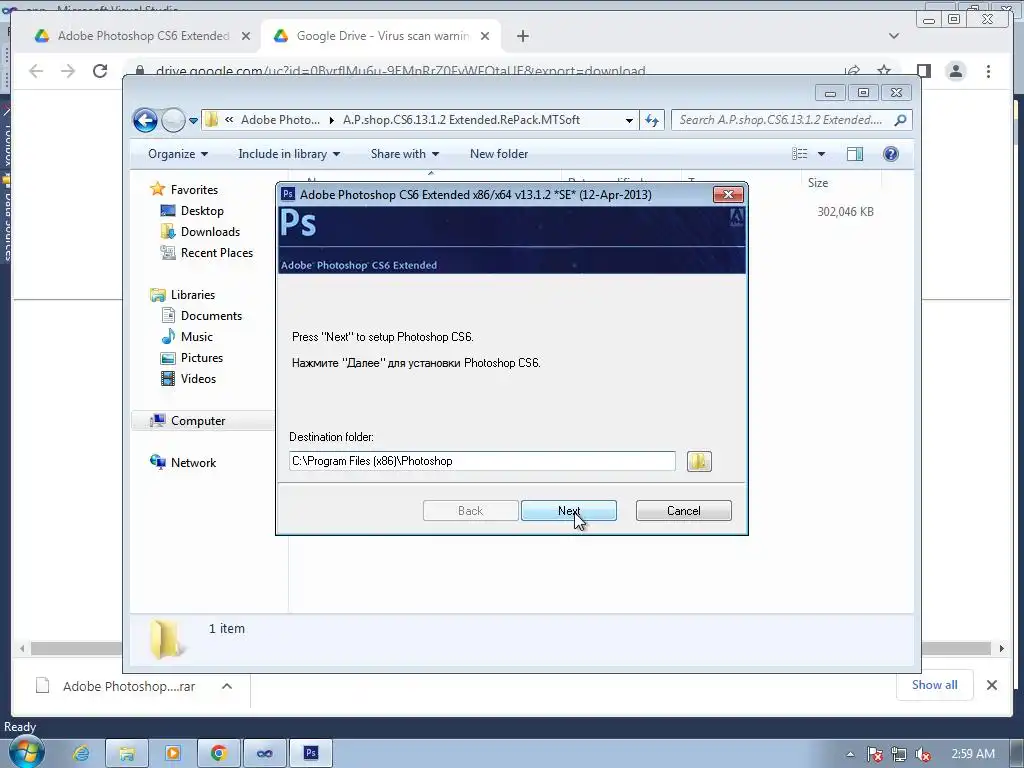Toggle Chrome side panel icon
The image size is (1024, 768).
click(923, 71)
